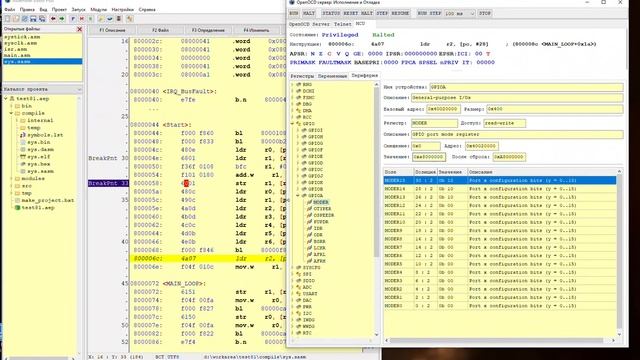640x360 pixels.
Task: Click the PUPDR register icon in tree
Action: pyautogui.click(x=309, y=222)
